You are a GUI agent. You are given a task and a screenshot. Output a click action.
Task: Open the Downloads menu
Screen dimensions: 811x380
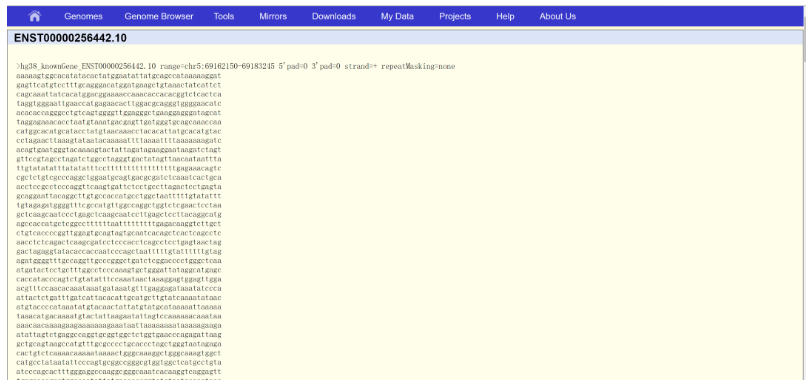(334, 17)
